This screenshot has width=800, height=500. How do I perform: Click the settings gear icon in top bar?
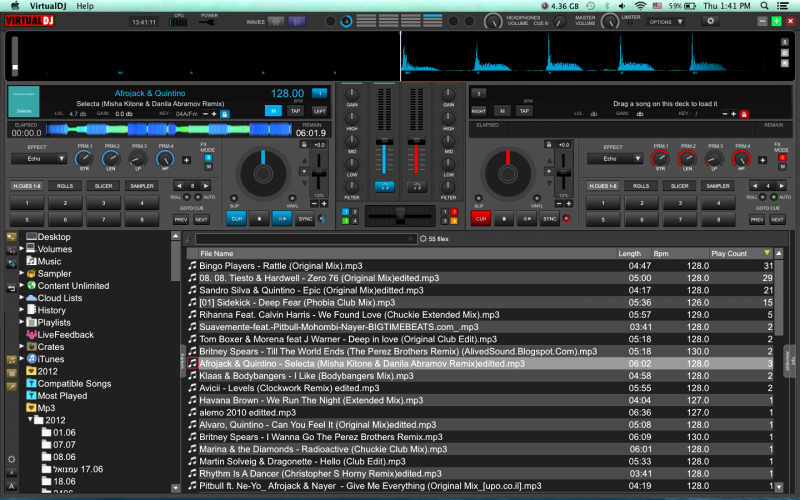click(x=710, y=20)
